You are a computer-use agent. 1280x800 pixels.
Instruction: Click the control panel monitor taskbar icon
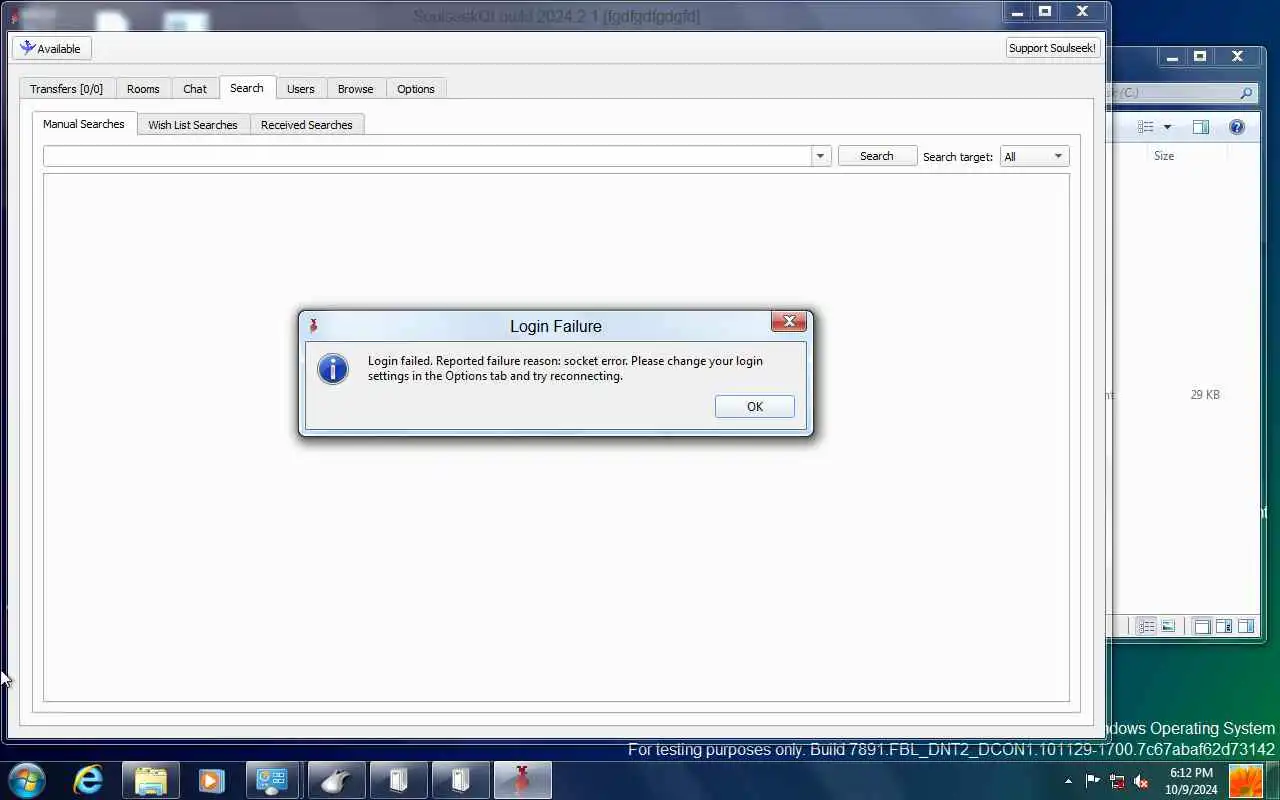click(272, 780)
